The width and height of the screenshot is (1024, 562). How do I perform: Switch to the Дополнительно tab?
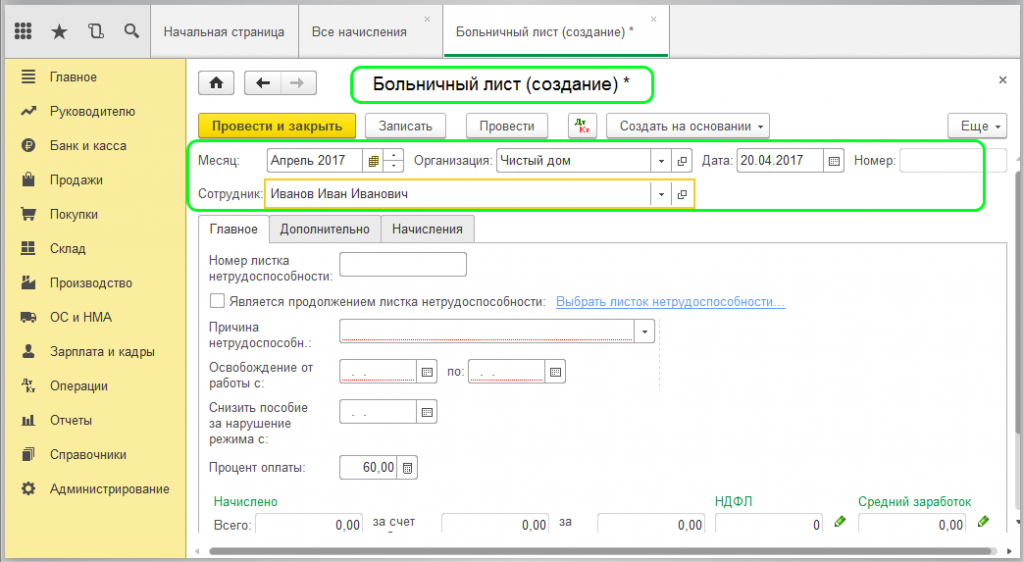pyautogui.click(x=325, y=229)
